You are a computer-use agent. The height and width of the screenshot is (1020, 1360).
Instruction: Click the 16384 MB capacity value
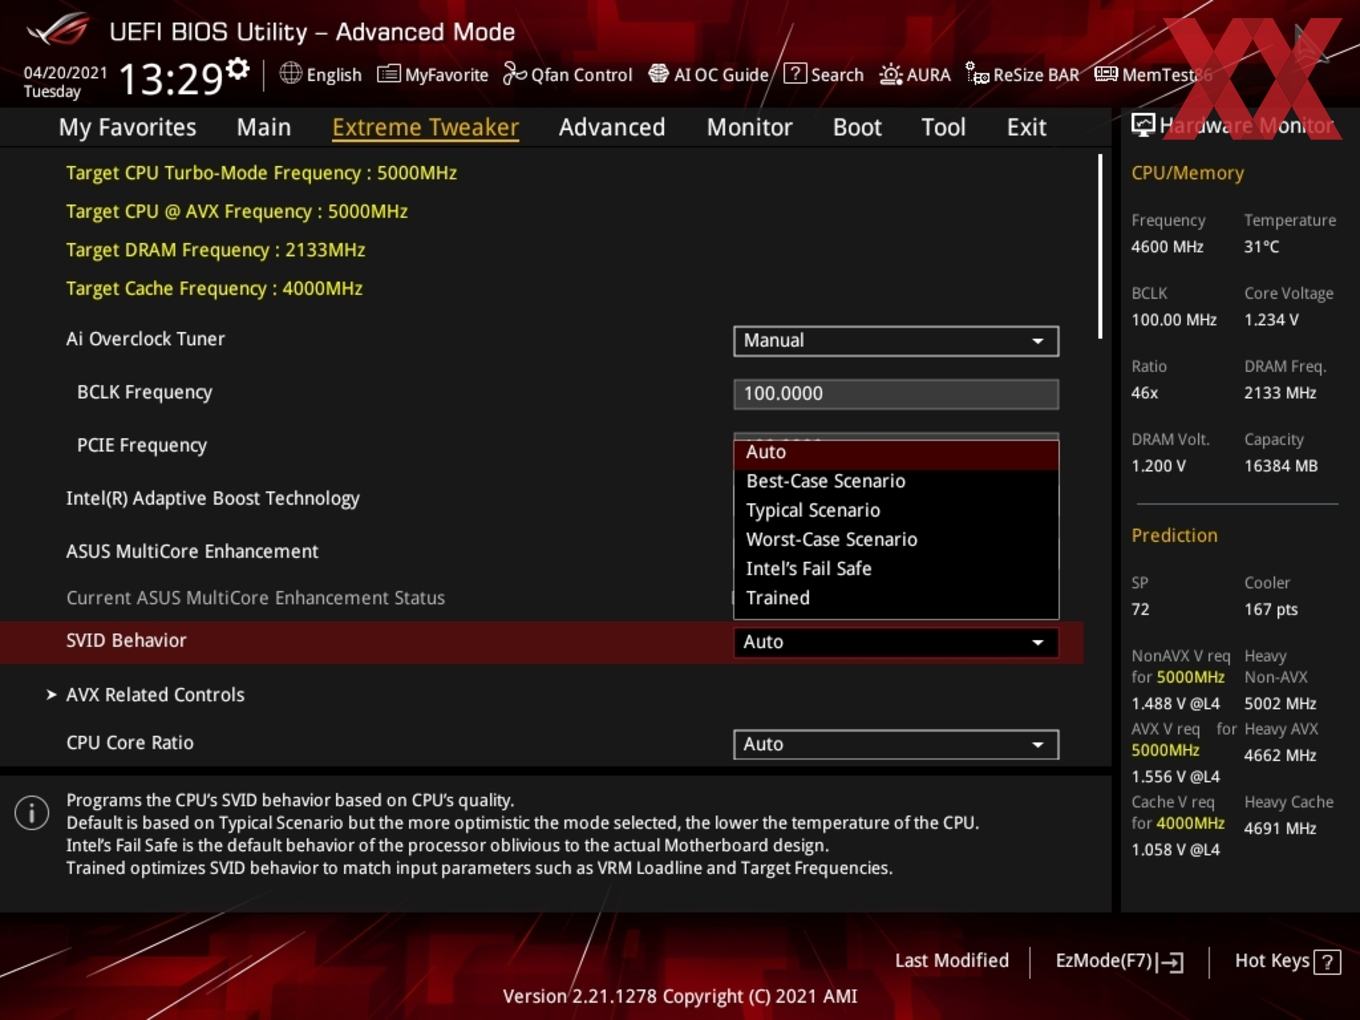point(1281,465)
